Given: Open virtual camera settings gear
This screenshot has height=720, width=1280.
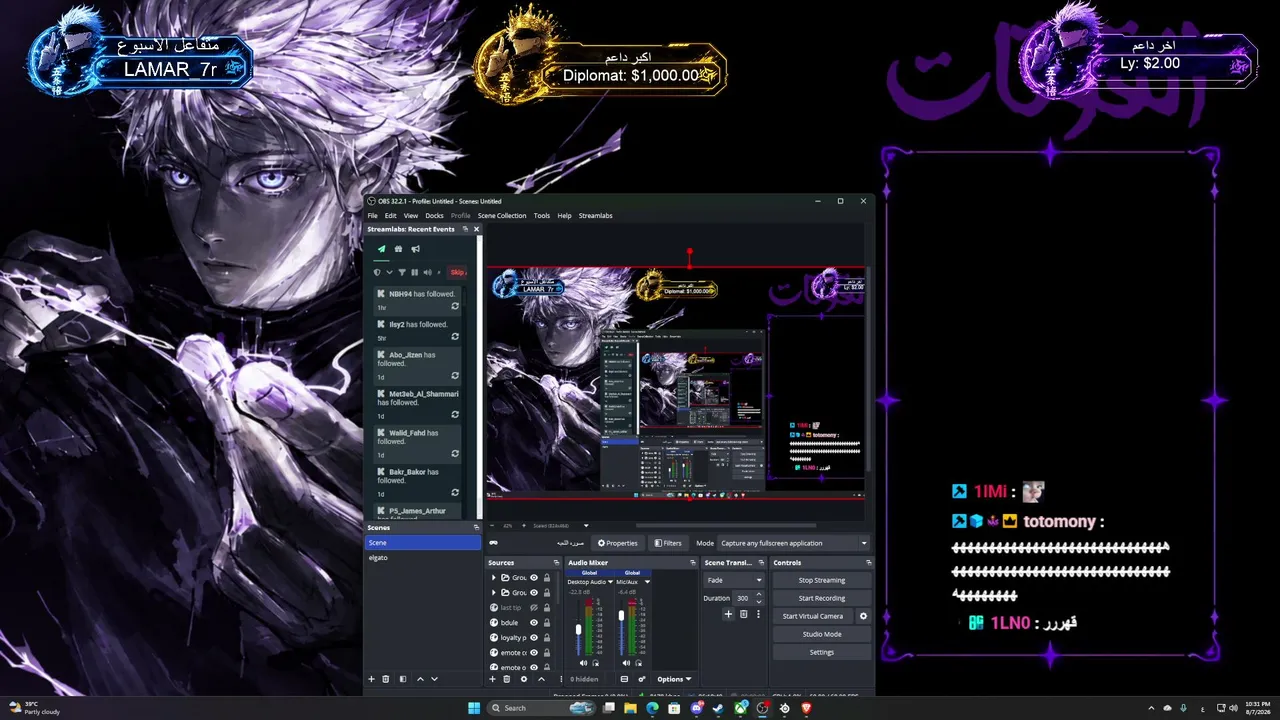Looking at the screenshot, I should point(864,616).
